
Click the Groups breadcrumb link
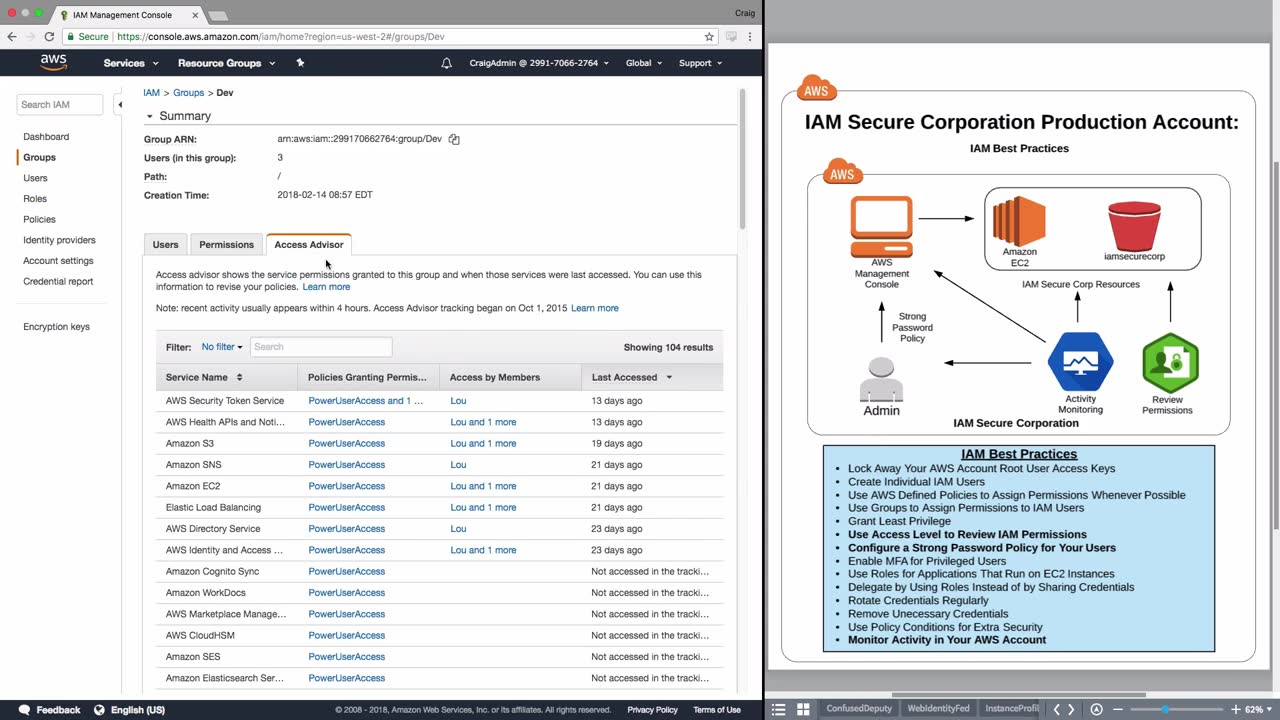188,93
